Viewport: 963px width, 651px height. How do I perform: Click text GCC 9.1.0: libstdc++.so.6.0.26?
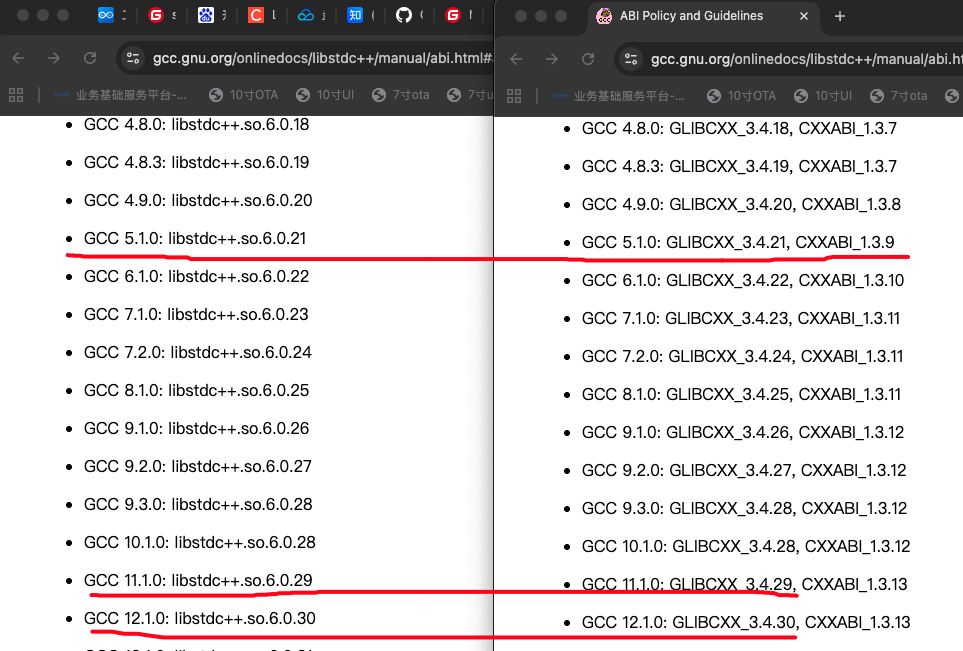point(197,429)
